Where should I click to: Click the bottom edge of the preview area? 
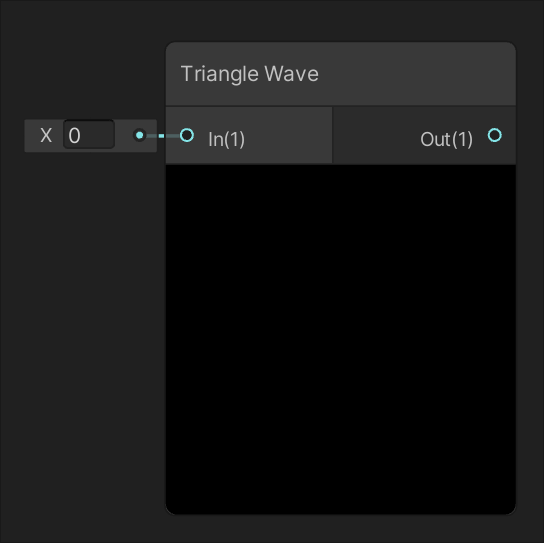tap(341, 513)
